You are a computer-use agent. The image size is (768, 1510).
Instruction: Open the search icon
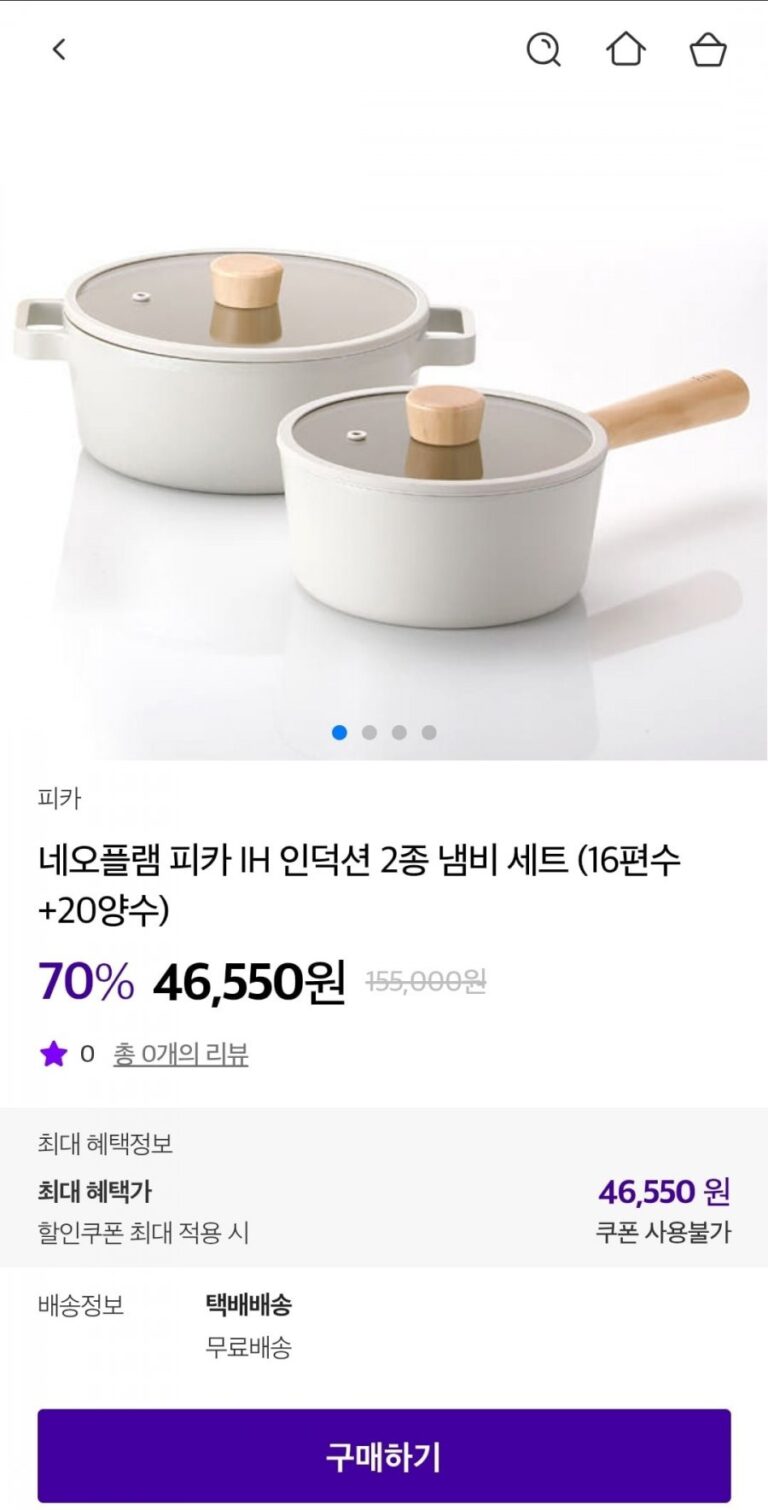click(x=543, y=49)
